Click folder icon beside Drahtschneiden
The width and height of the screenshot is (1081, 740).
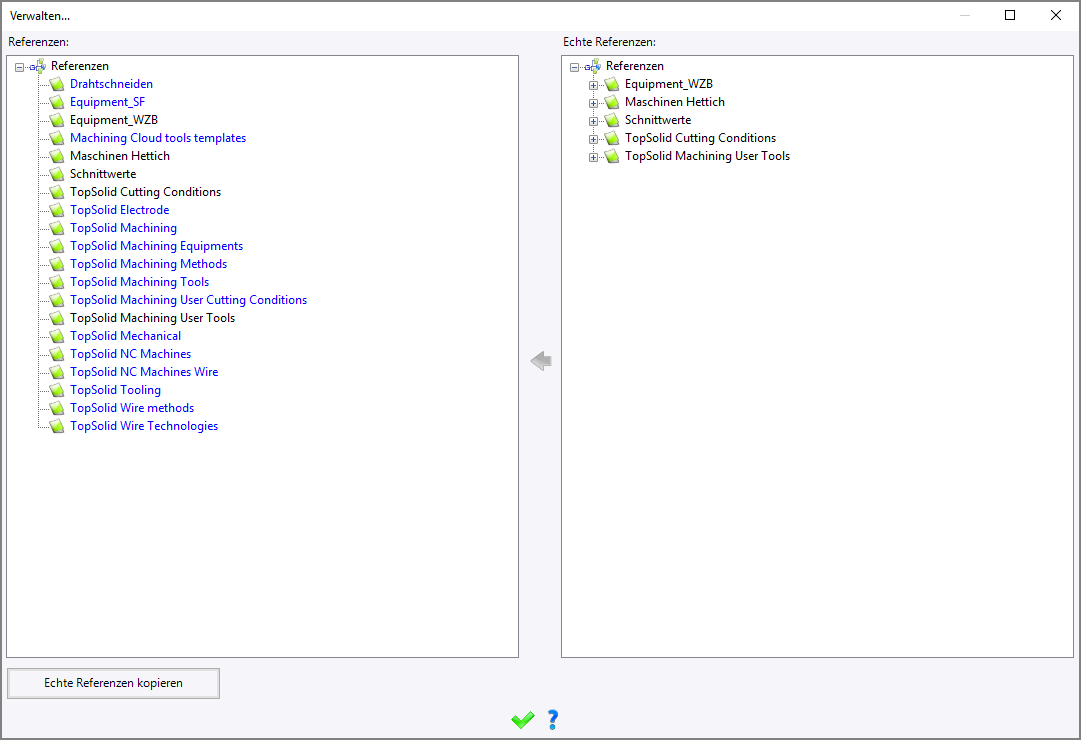[57, 84]
